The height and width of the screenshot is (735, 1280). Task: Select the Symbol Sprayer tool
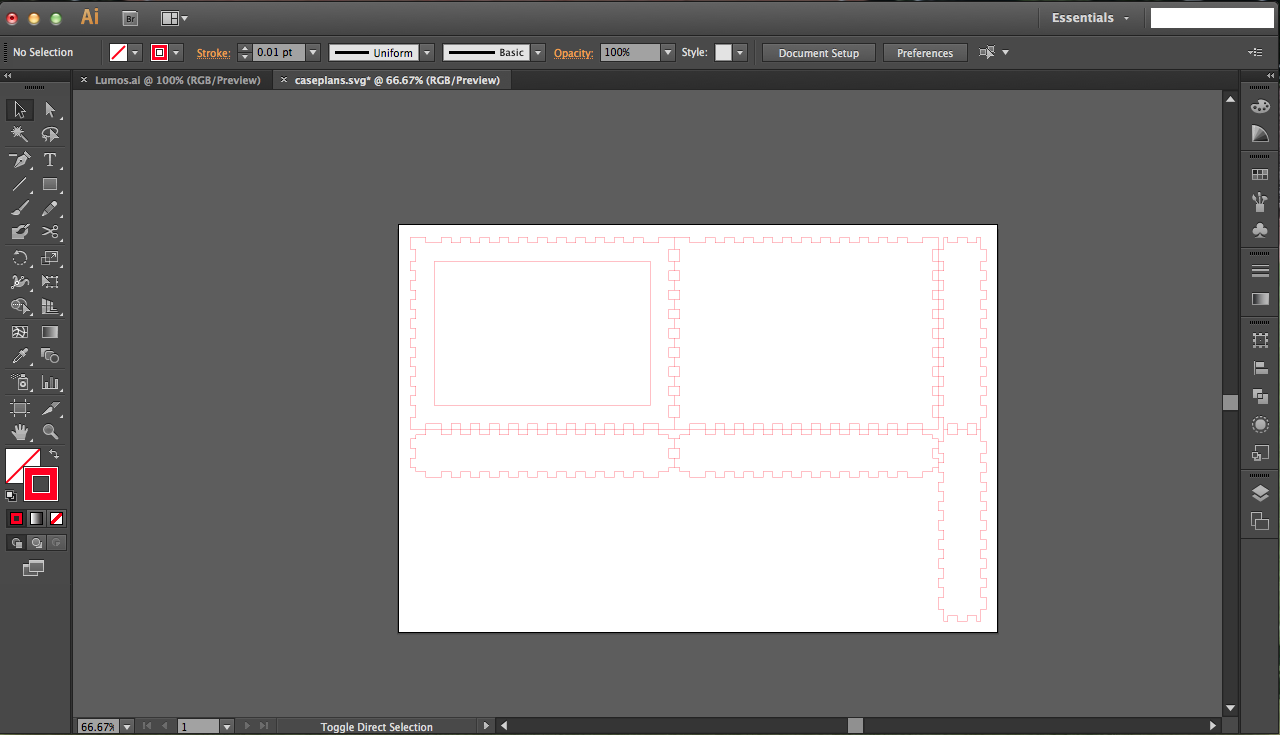20,382
